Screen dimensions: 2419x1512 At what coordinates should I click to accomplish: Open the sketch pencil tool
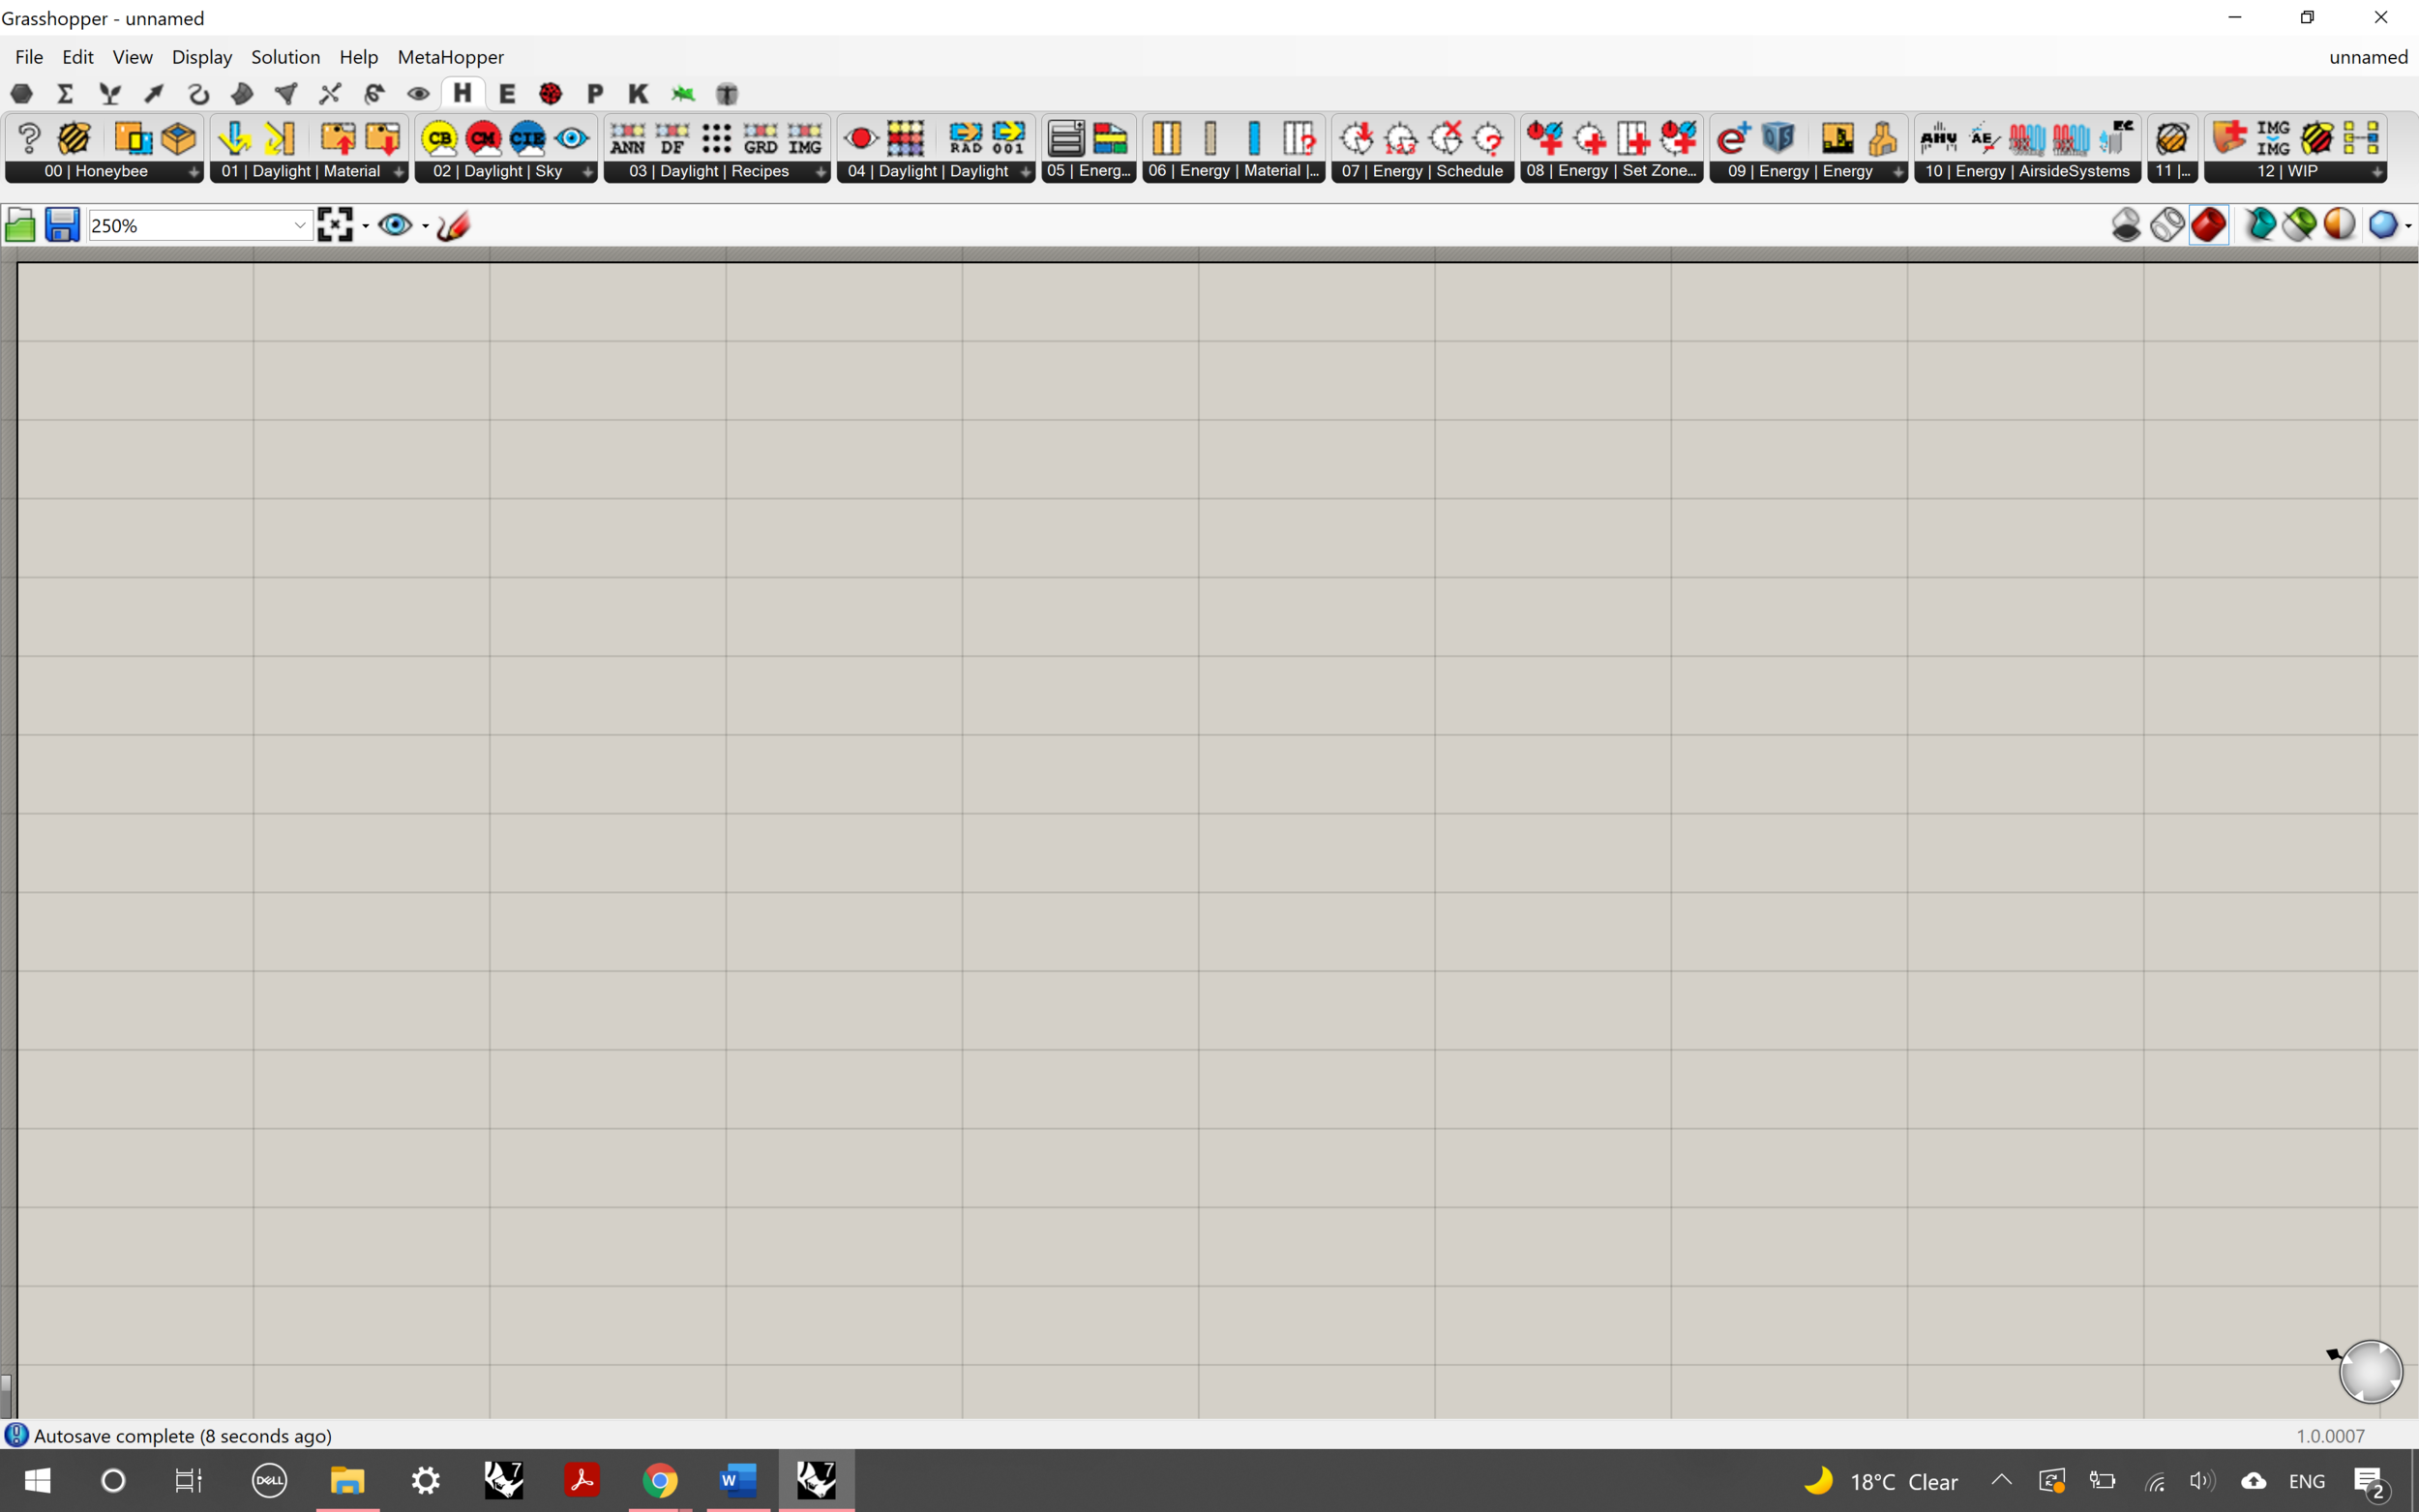click(x=453, y=226)
